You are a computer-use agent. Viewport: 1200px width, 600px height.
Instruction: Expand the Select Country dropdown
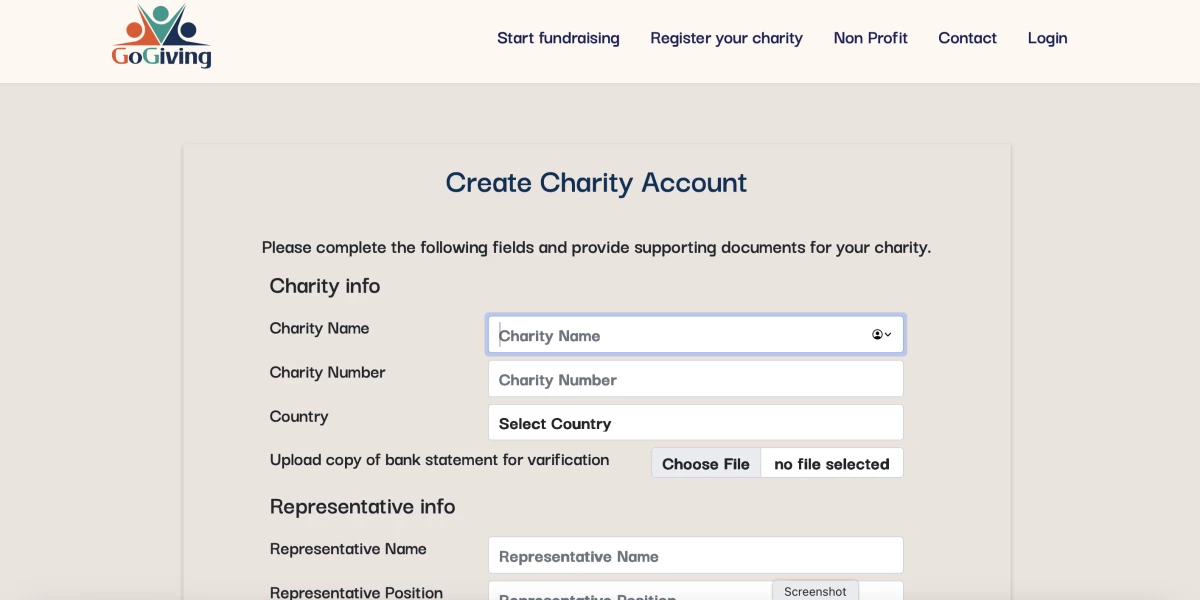(695, 424)
